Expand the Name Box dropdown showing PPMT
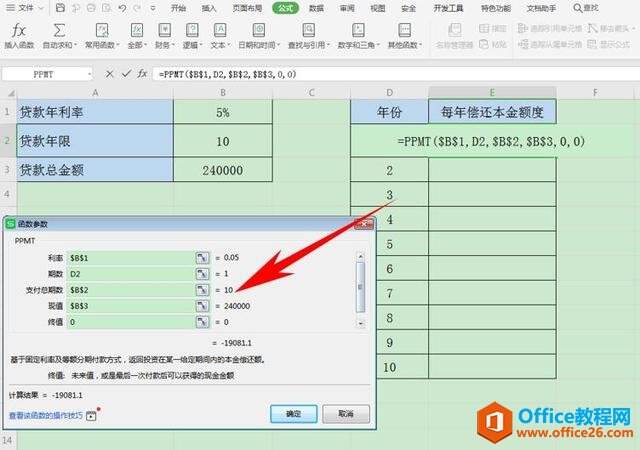The height and width of the screenshot is (450, 640). click(x=89, y=74)
